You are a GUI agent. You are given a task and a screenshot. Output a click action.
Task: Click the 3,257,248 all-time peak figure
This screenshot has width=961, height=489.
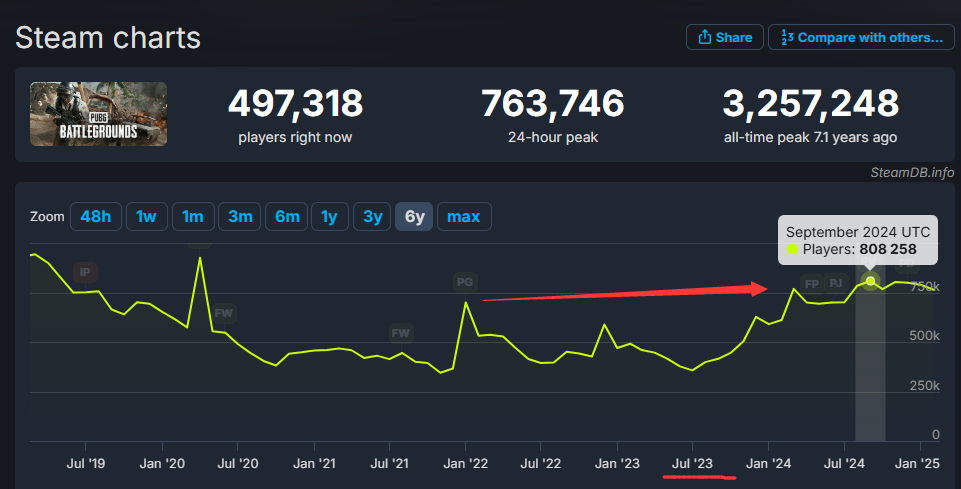point(810,103)
